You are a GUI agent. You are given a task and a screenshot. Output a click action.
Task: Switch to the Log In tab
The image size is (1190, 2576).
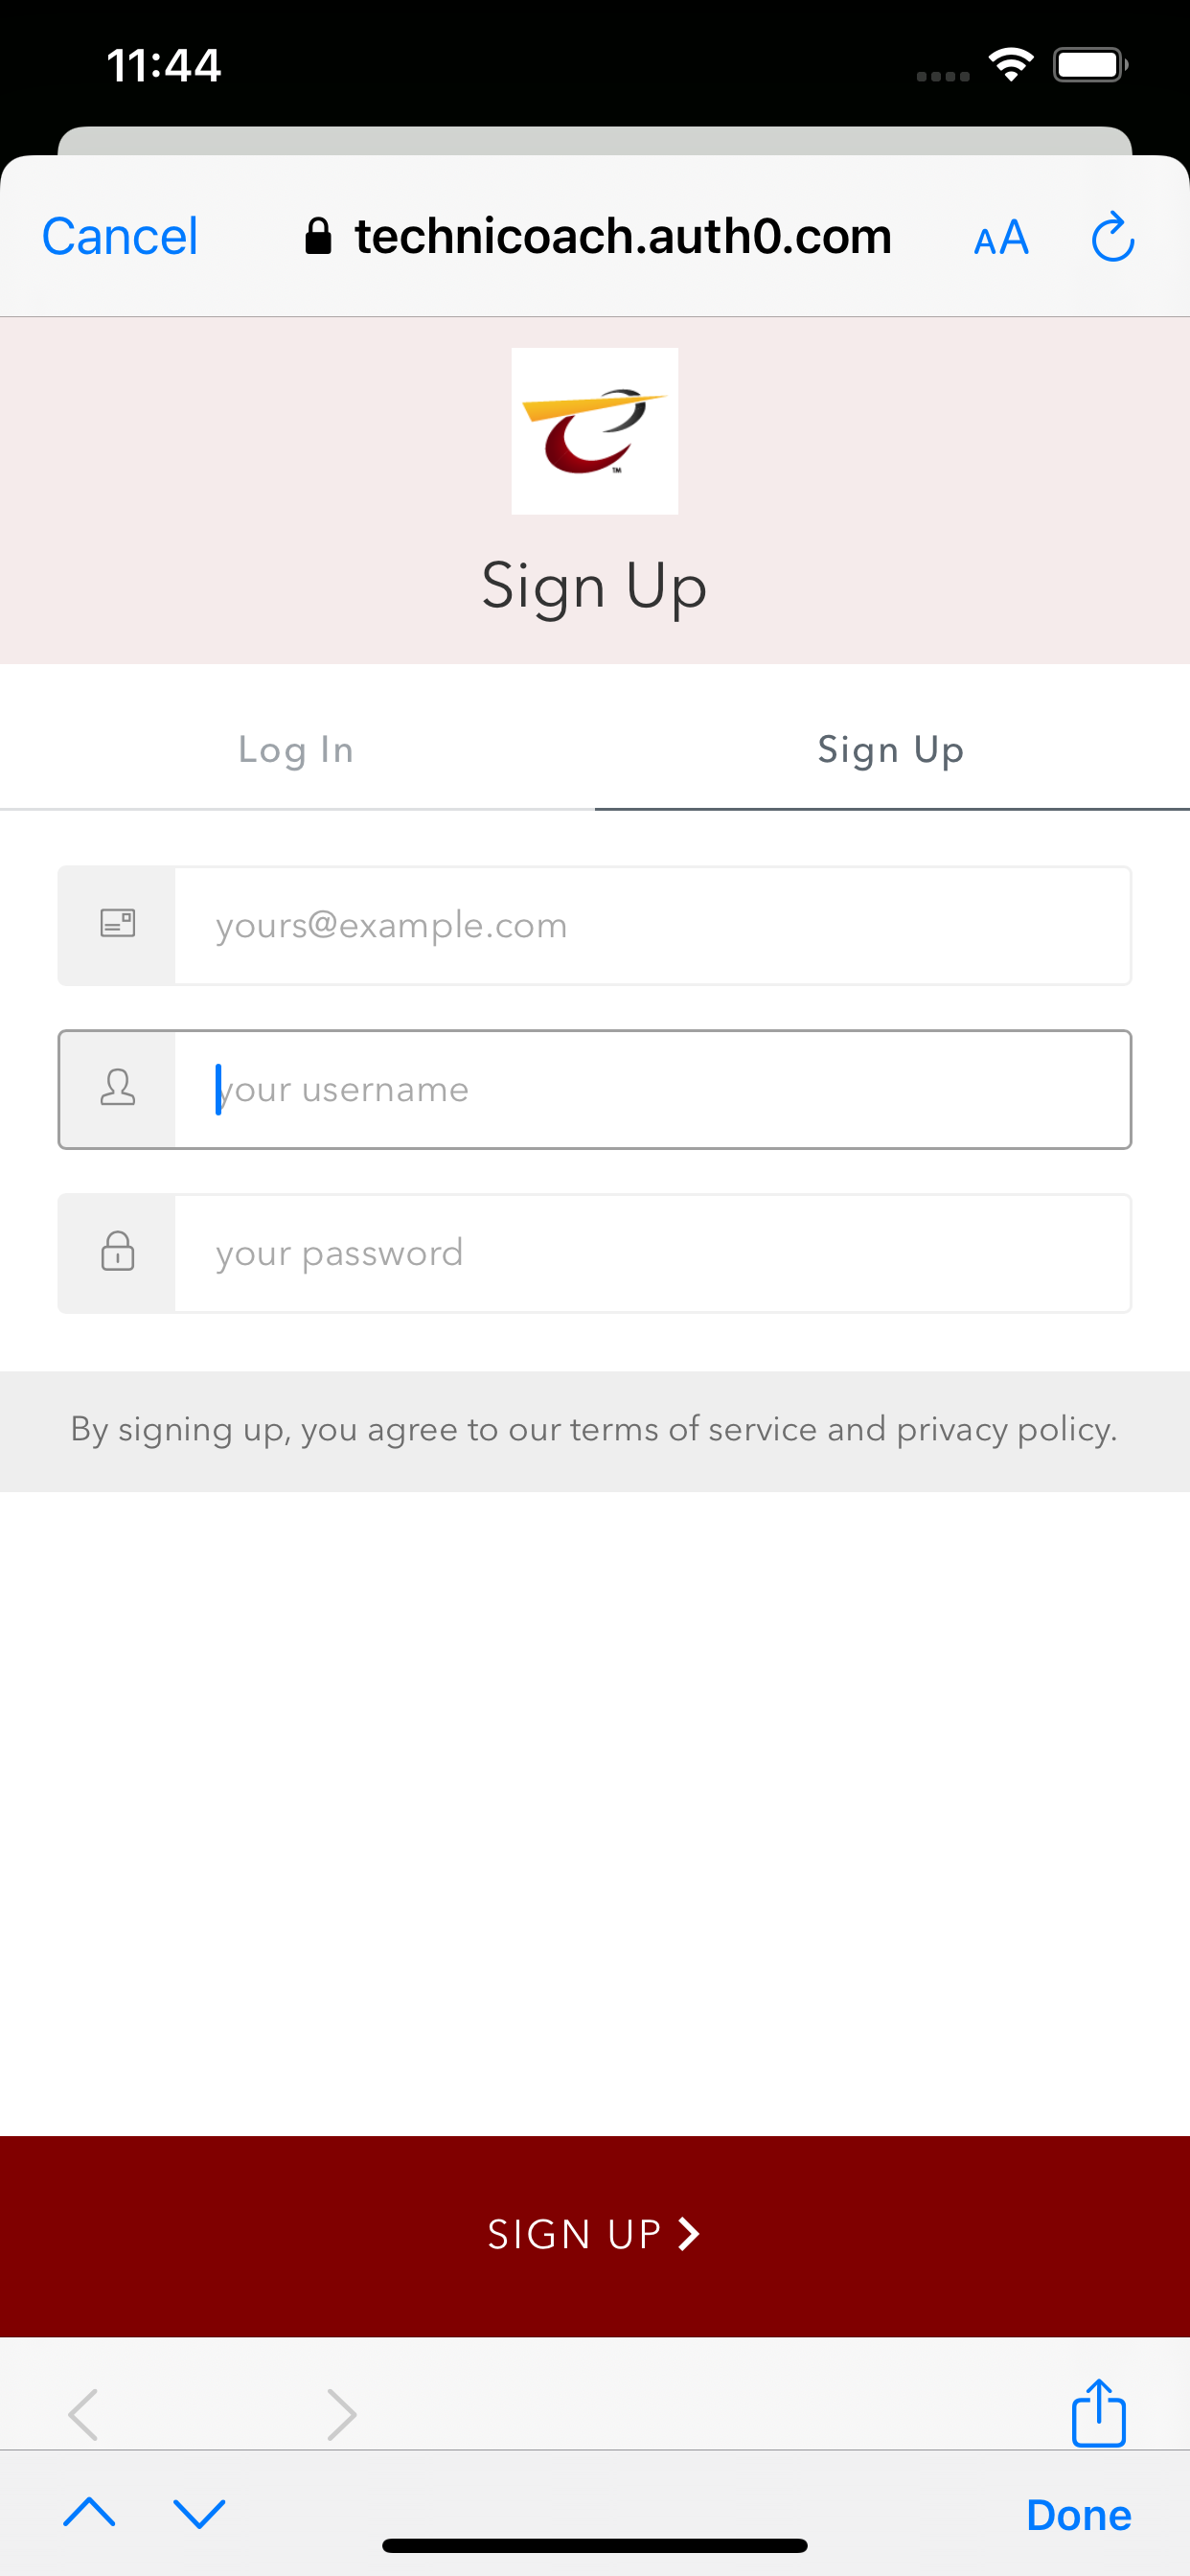coord(297,749)
